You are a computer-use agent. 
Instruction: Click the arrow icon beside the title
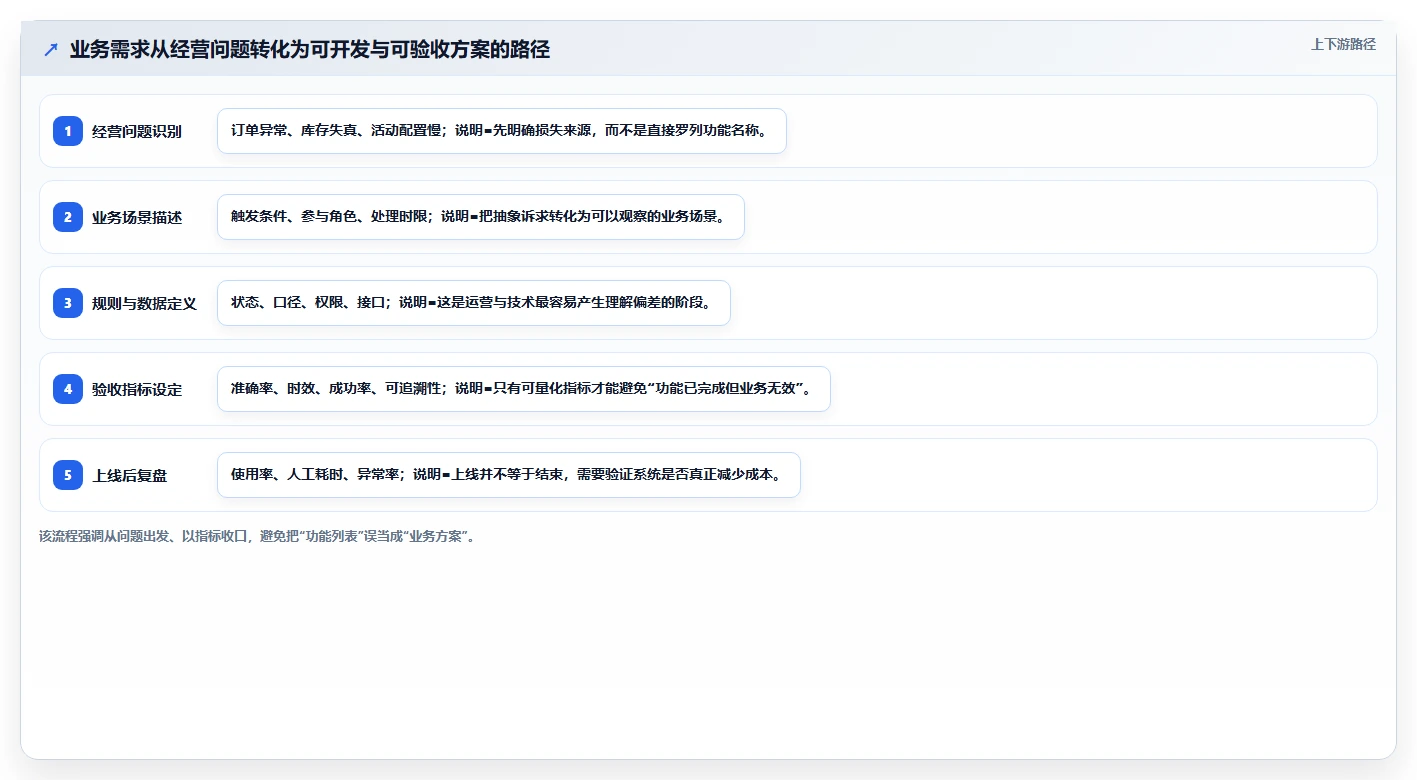(51, 50)
